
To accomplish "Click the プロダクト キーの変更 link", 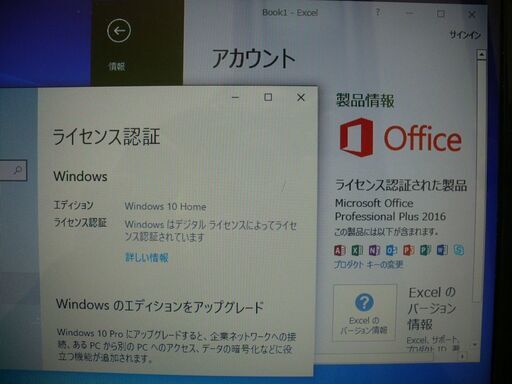I will (x=369, y=265).
